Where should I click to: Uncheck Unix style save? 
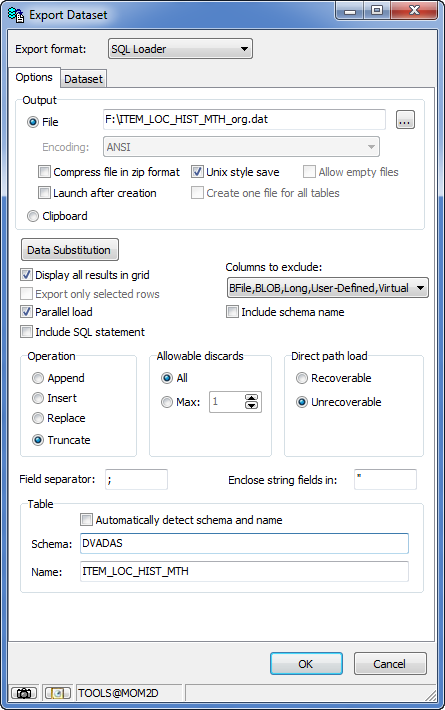197,172
